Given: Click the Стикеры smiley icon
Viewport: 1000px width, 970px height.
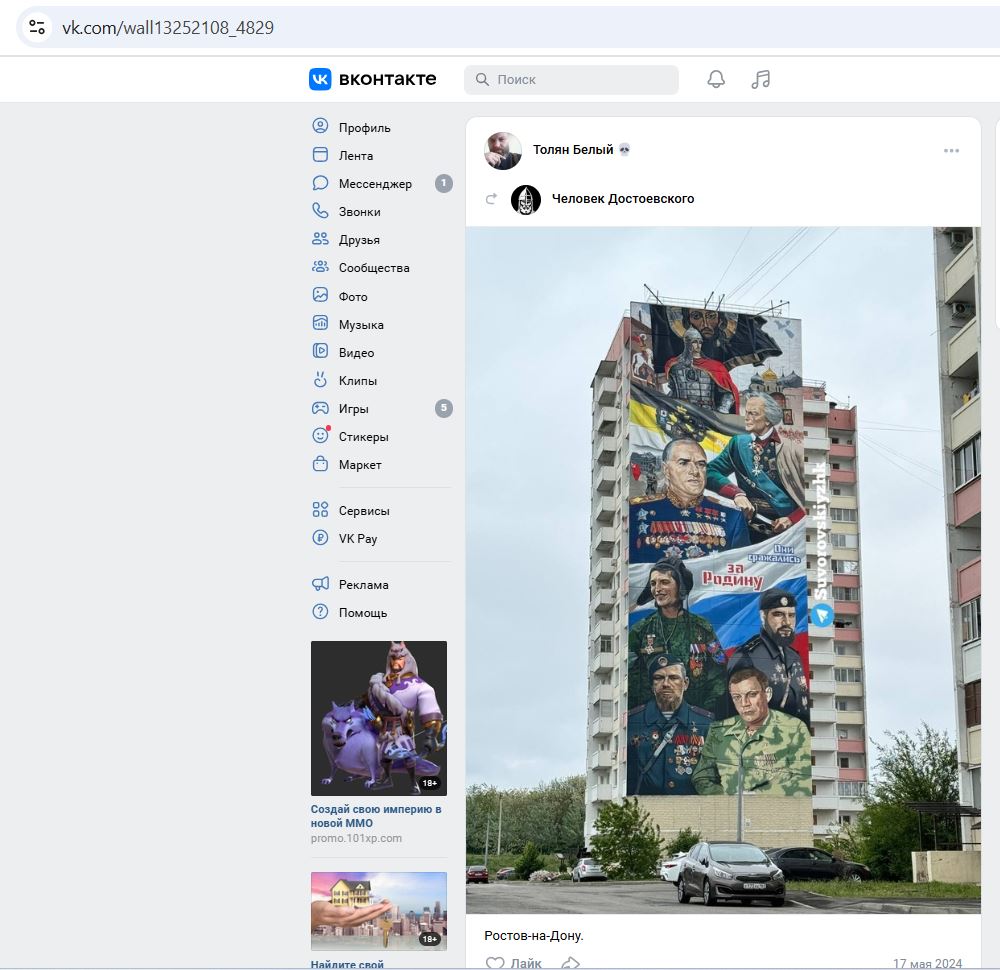Looking at the screenshot, I should point(320,436).
